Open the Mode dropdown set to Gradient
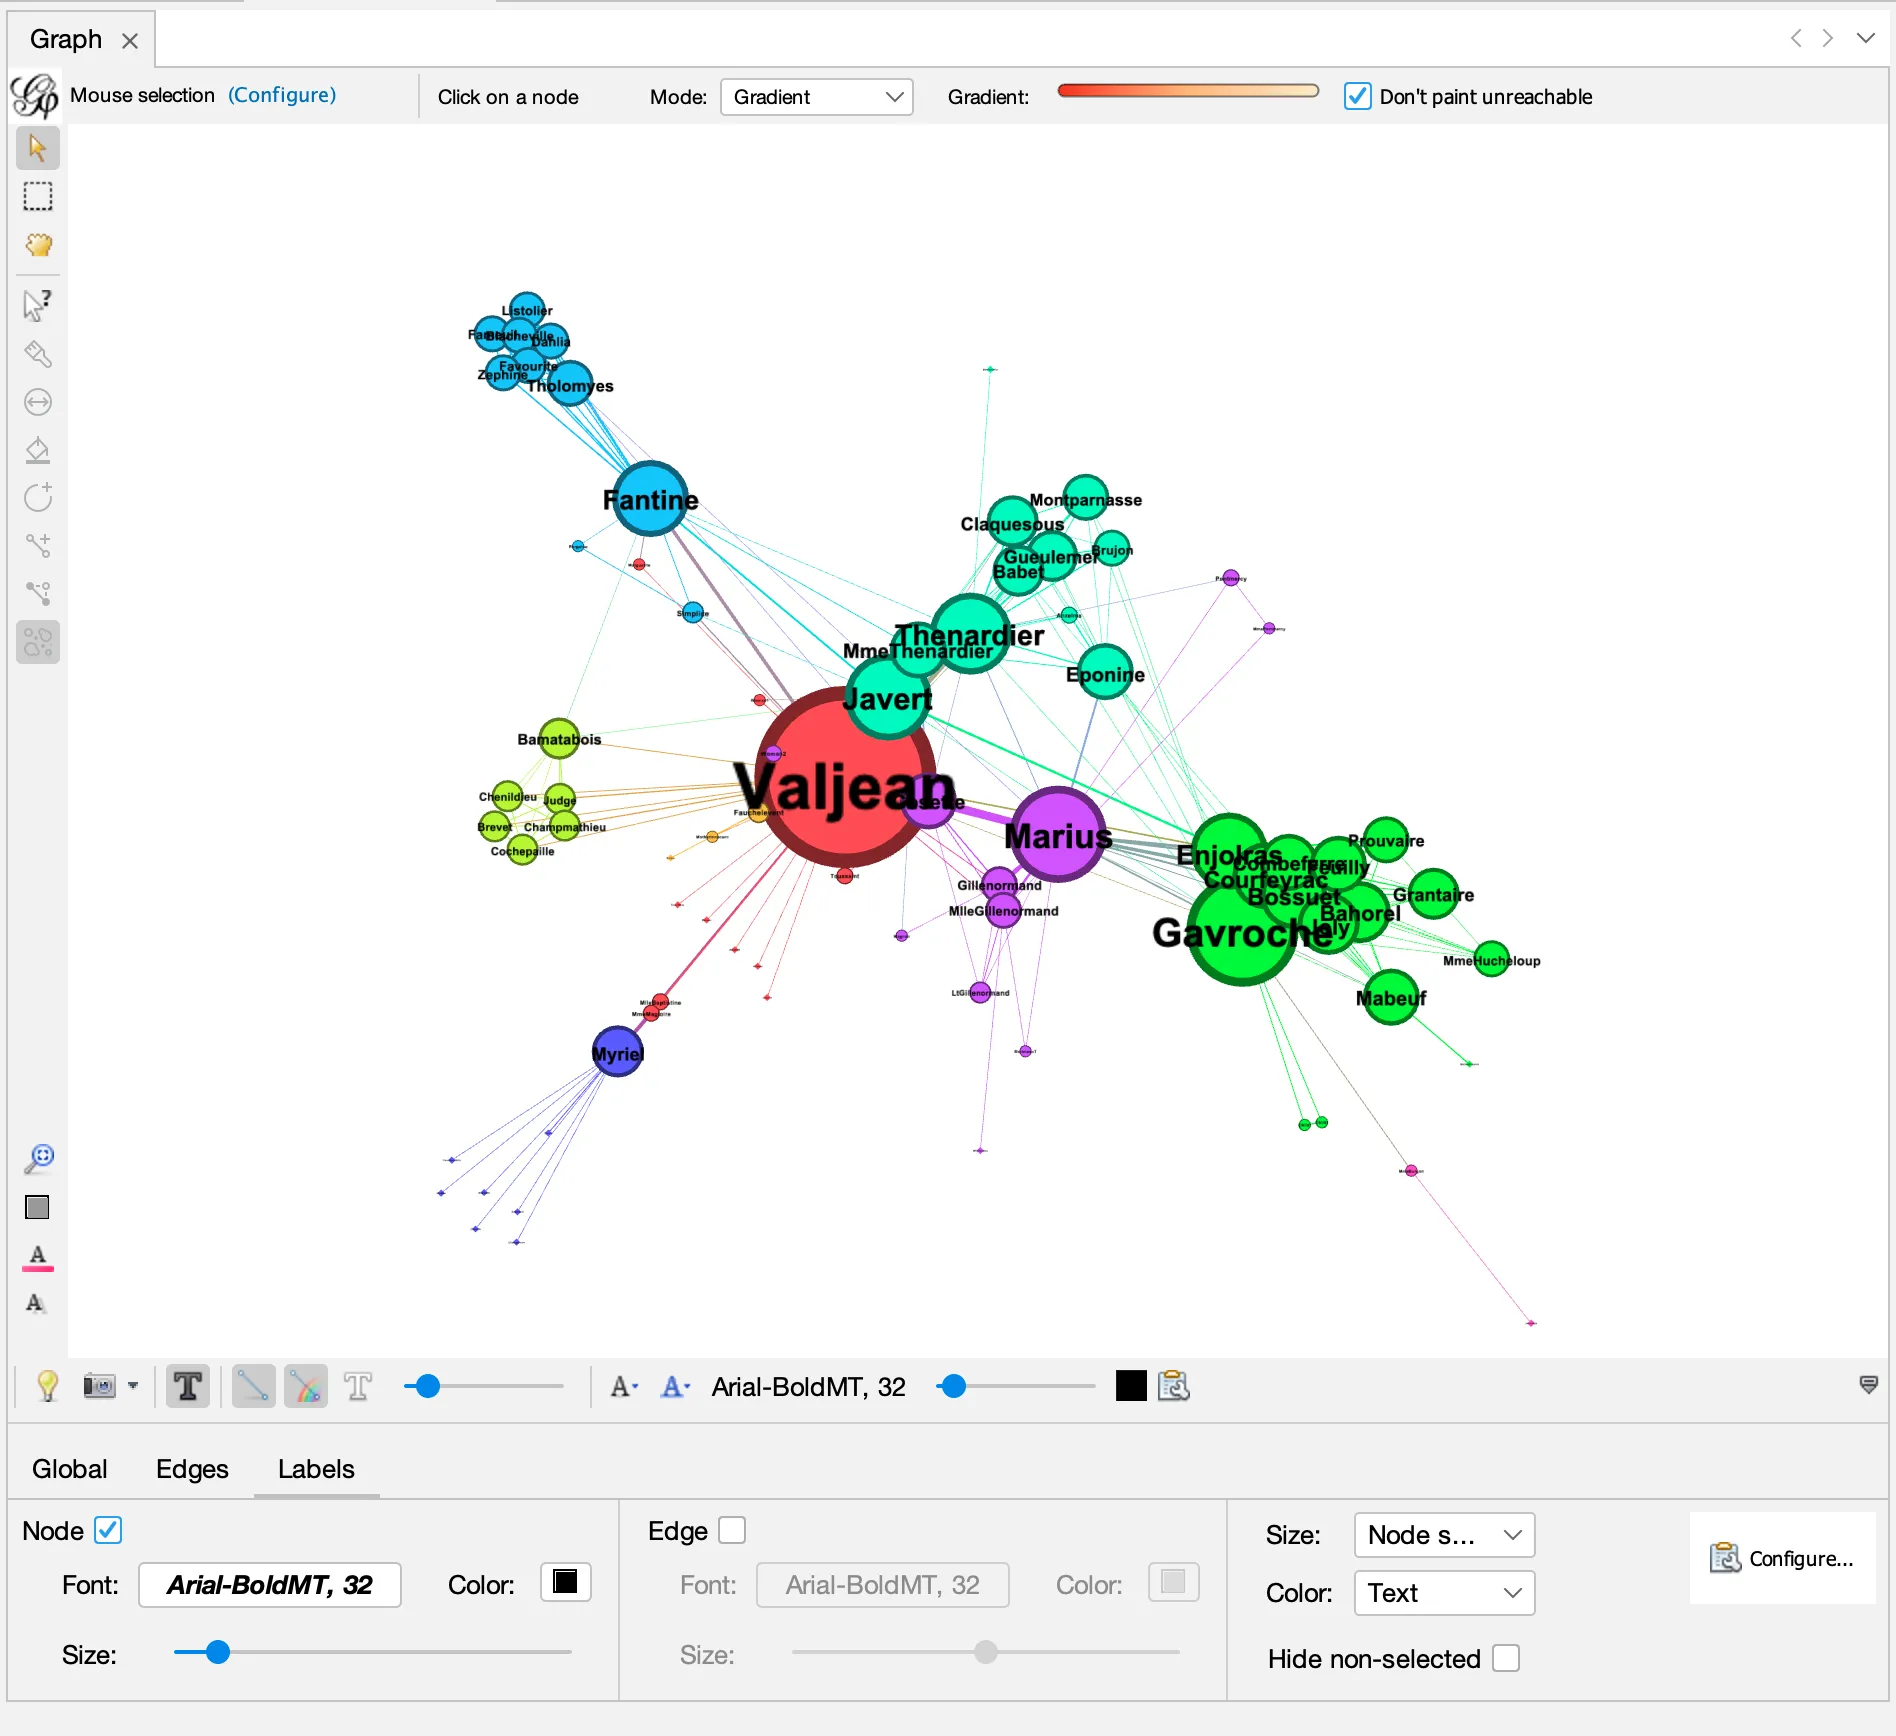This screenshot has width=1896, height=1736. point(816,97)
